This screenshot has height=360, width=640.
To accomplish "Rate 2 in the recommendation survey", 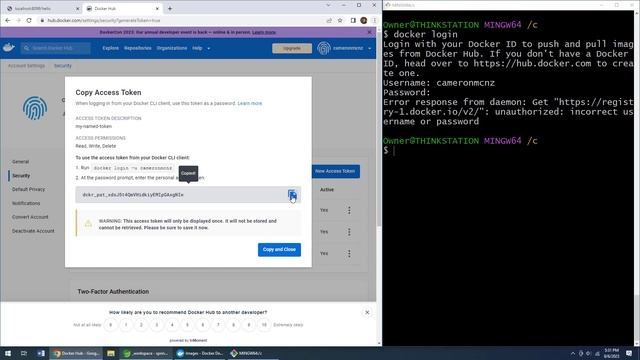I will click(141, 325).
